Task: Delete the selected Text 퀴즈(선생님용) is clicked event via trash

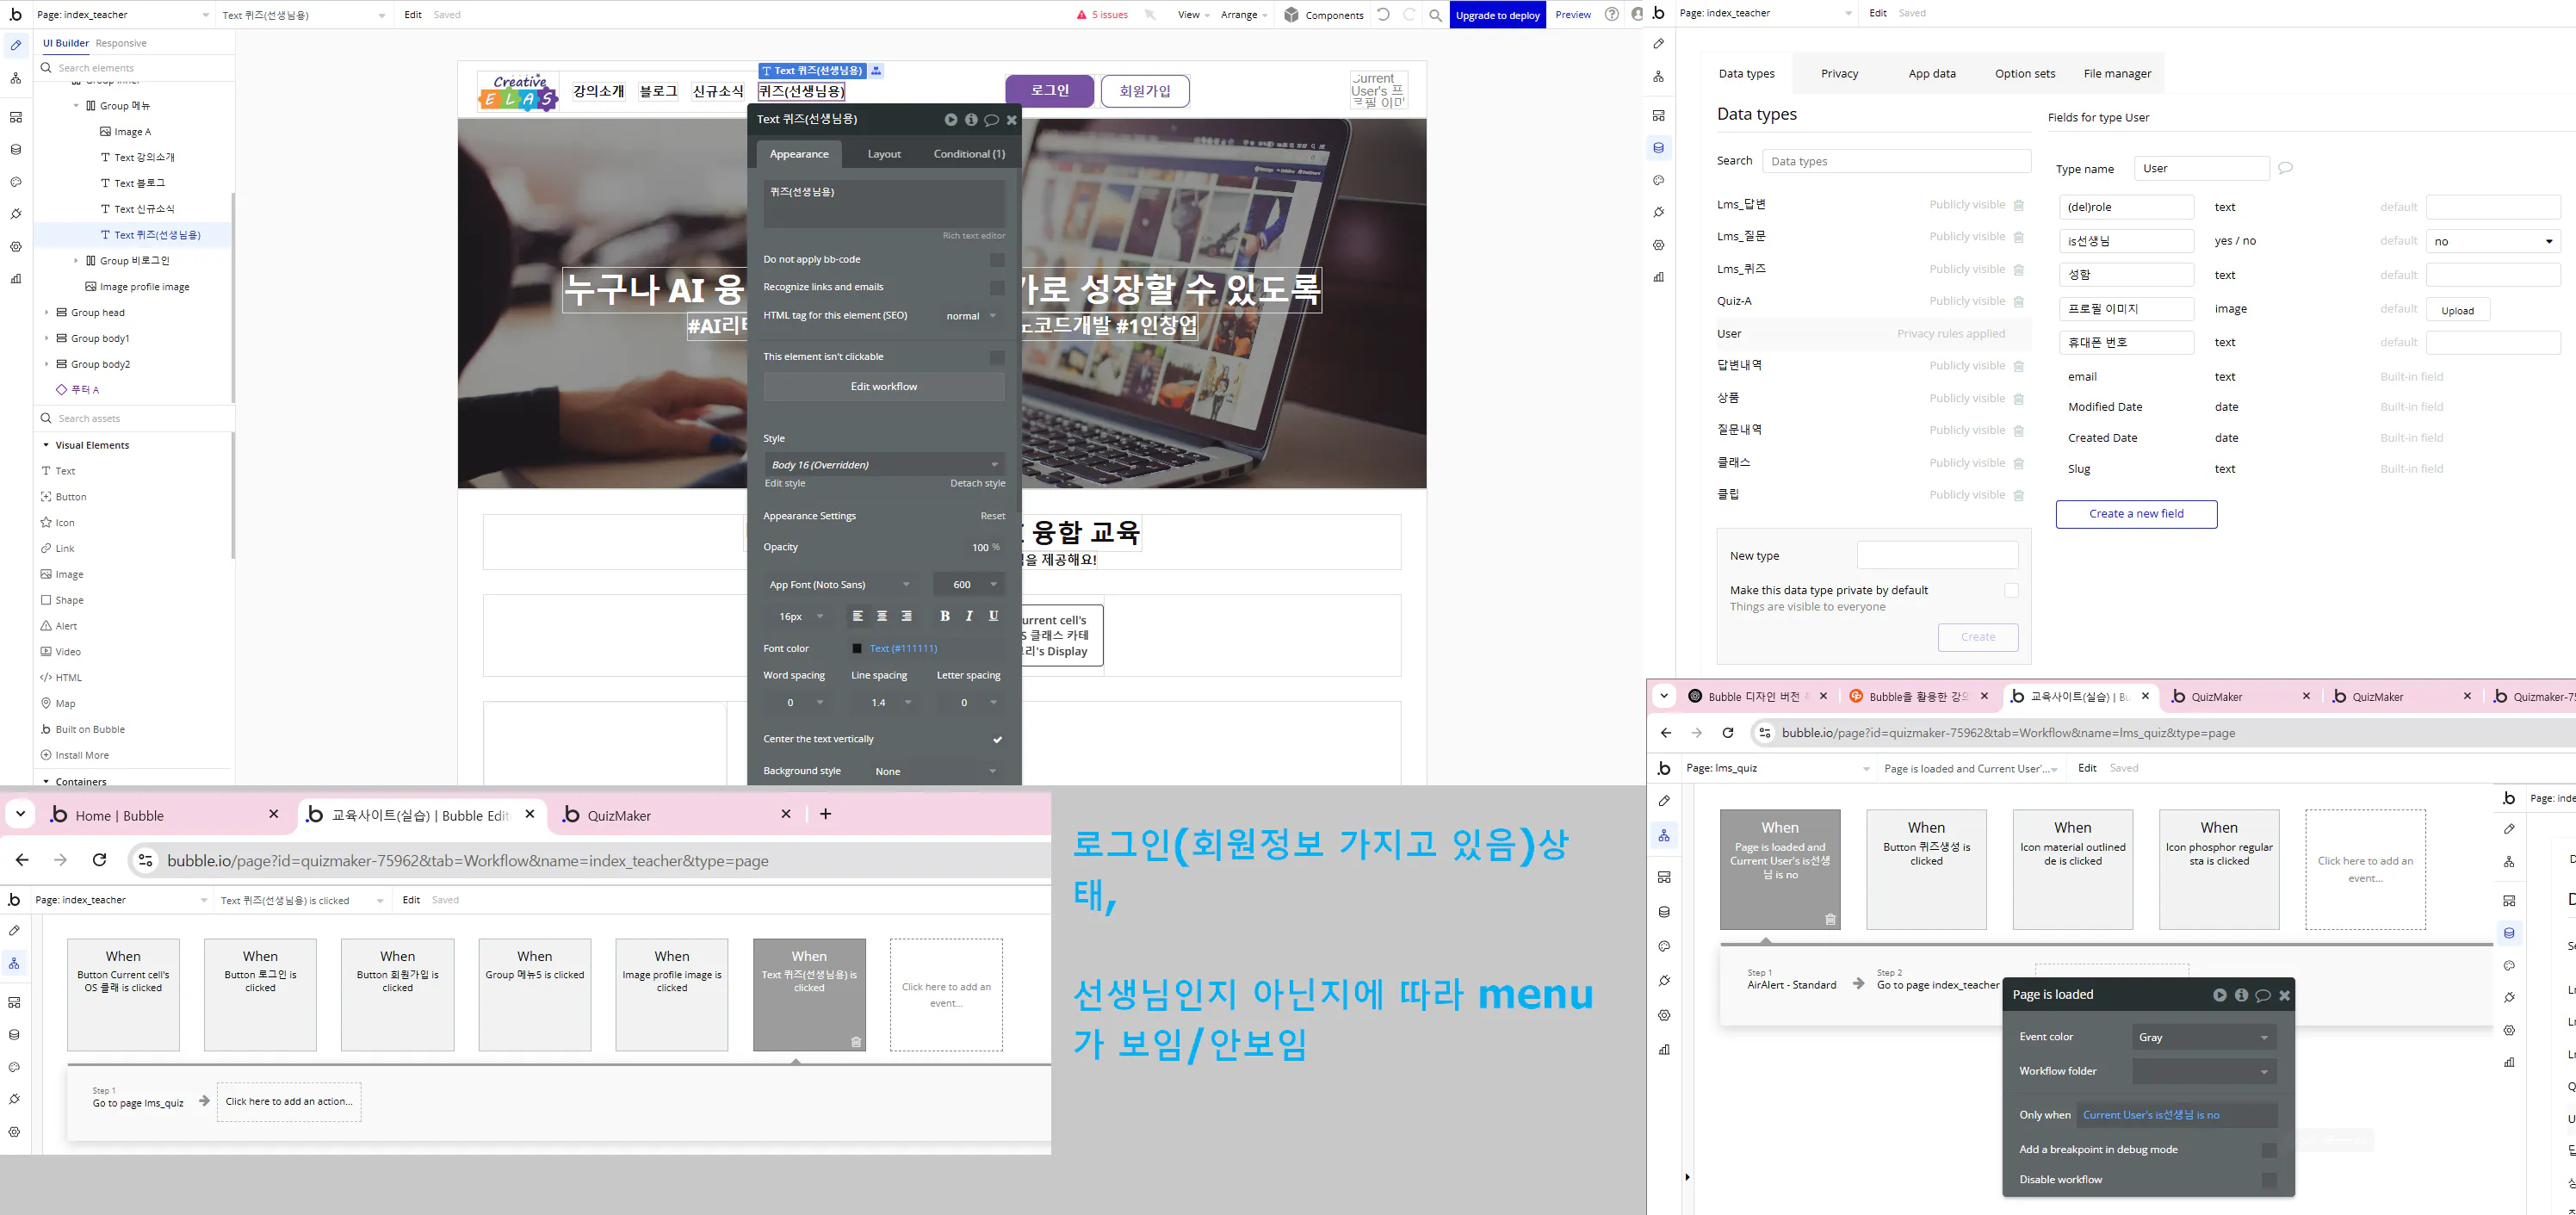Action: (856, 1042)
